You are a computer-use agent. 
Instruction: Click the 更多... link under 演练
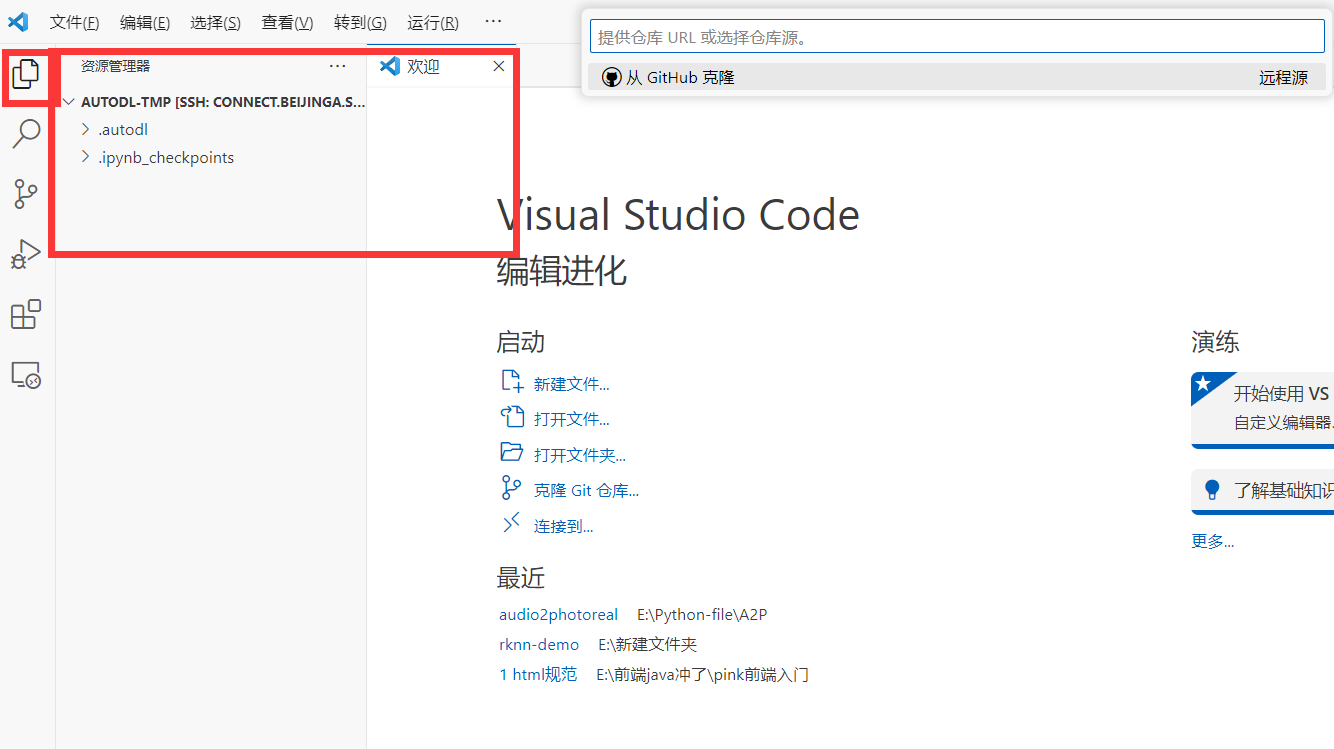[x=1212, y=541]
